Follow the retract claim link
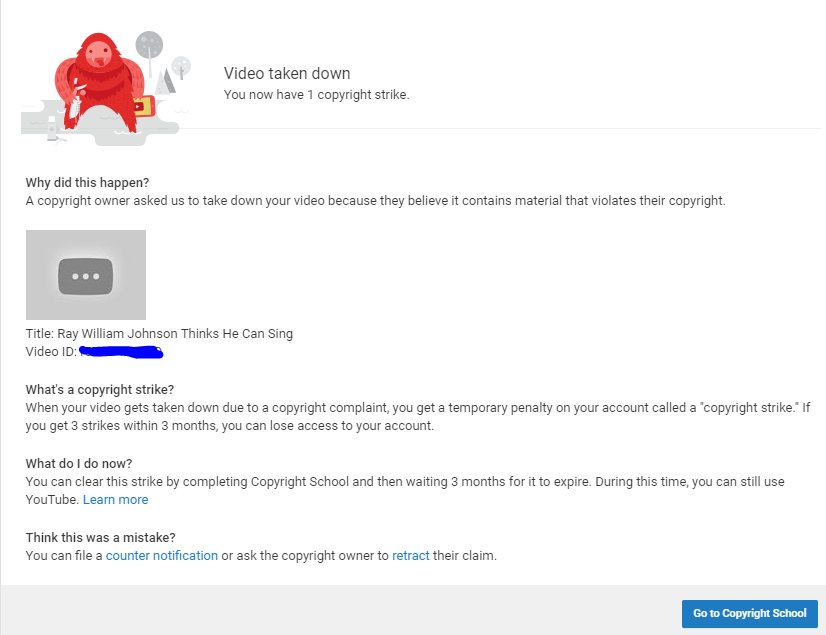 click(410, 555)
